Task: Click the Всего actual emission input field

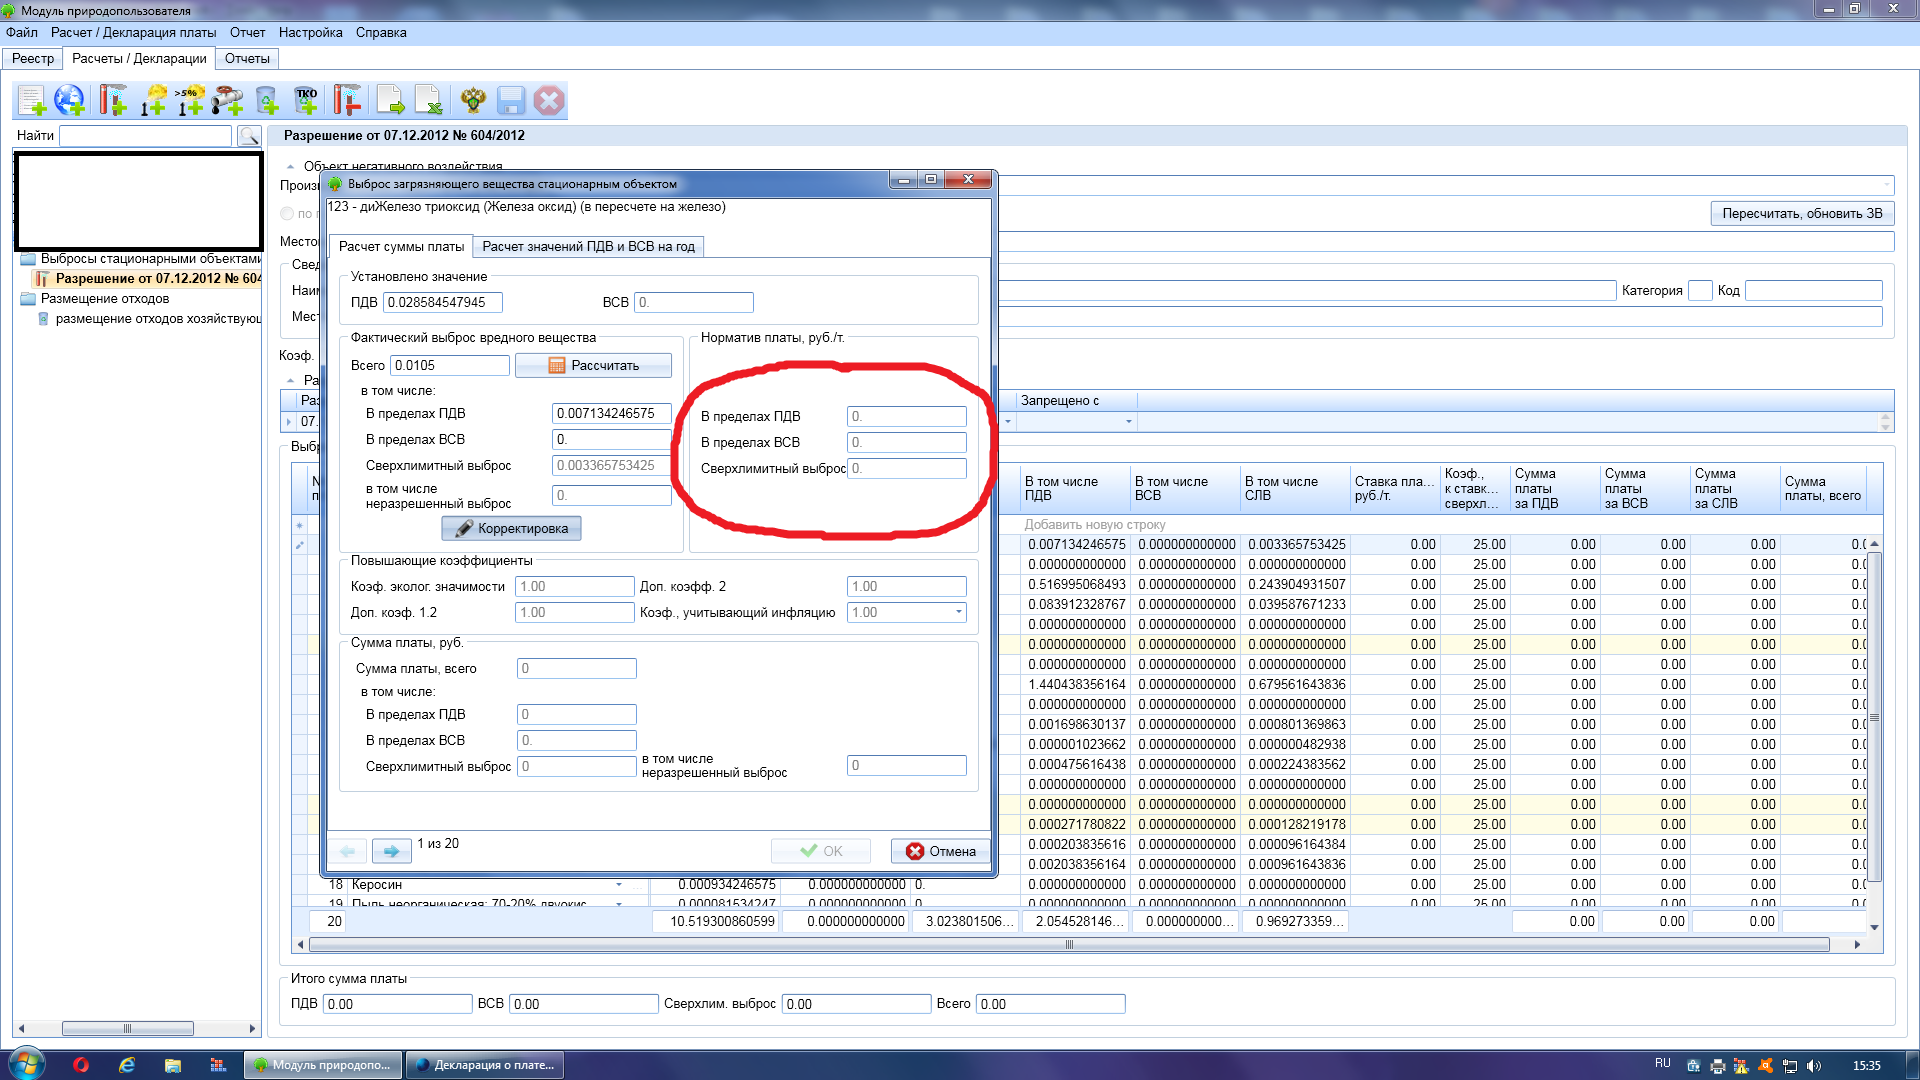Action: [449, 365]
